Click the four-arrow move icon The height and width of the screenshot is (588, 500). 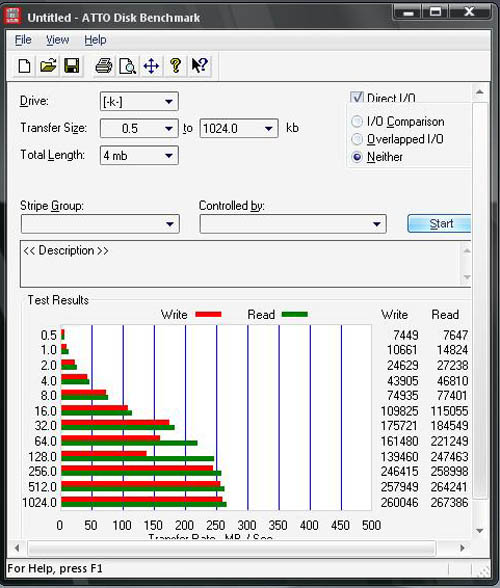(151, 66)
